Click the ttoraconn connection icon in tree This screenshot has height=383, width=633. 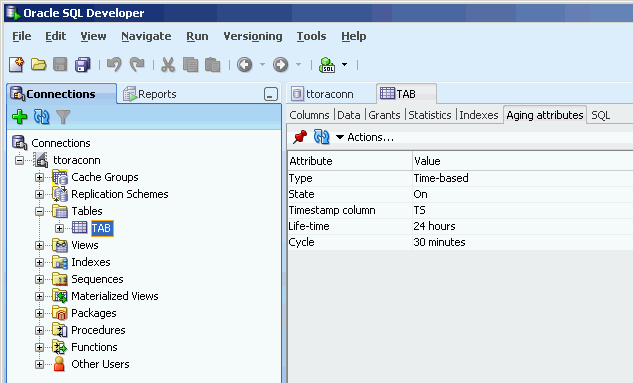(40, 160)
